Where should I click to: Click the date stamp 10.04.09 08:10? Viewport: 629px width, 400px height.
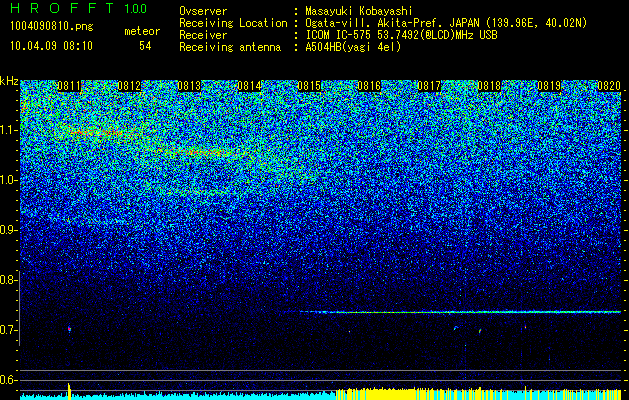(x=51, y=46)
